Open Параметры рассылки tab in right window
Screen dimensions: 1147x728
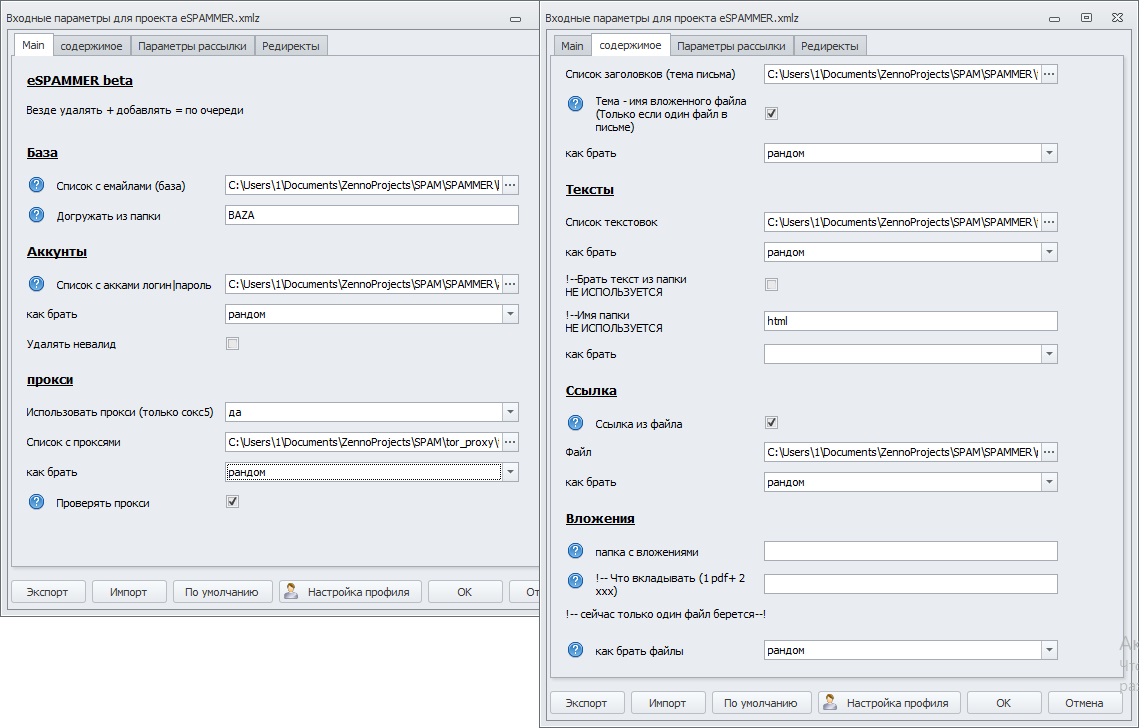click(x=731, y=46)
